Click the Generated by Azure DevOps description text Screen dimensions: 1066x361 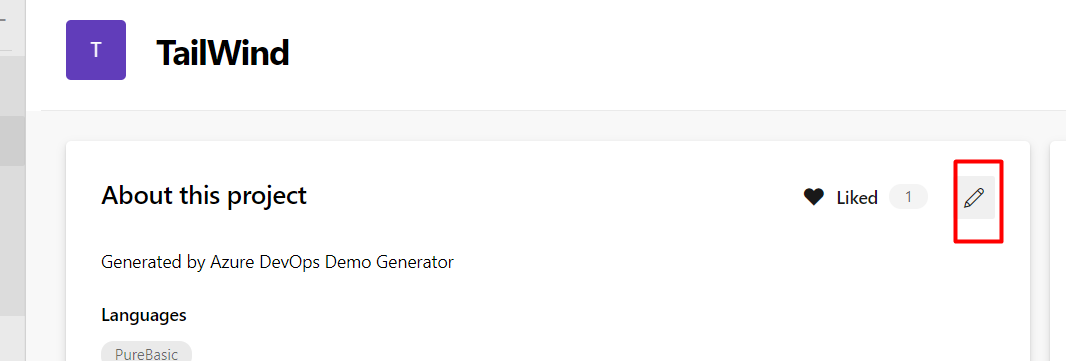coord(277,262)
